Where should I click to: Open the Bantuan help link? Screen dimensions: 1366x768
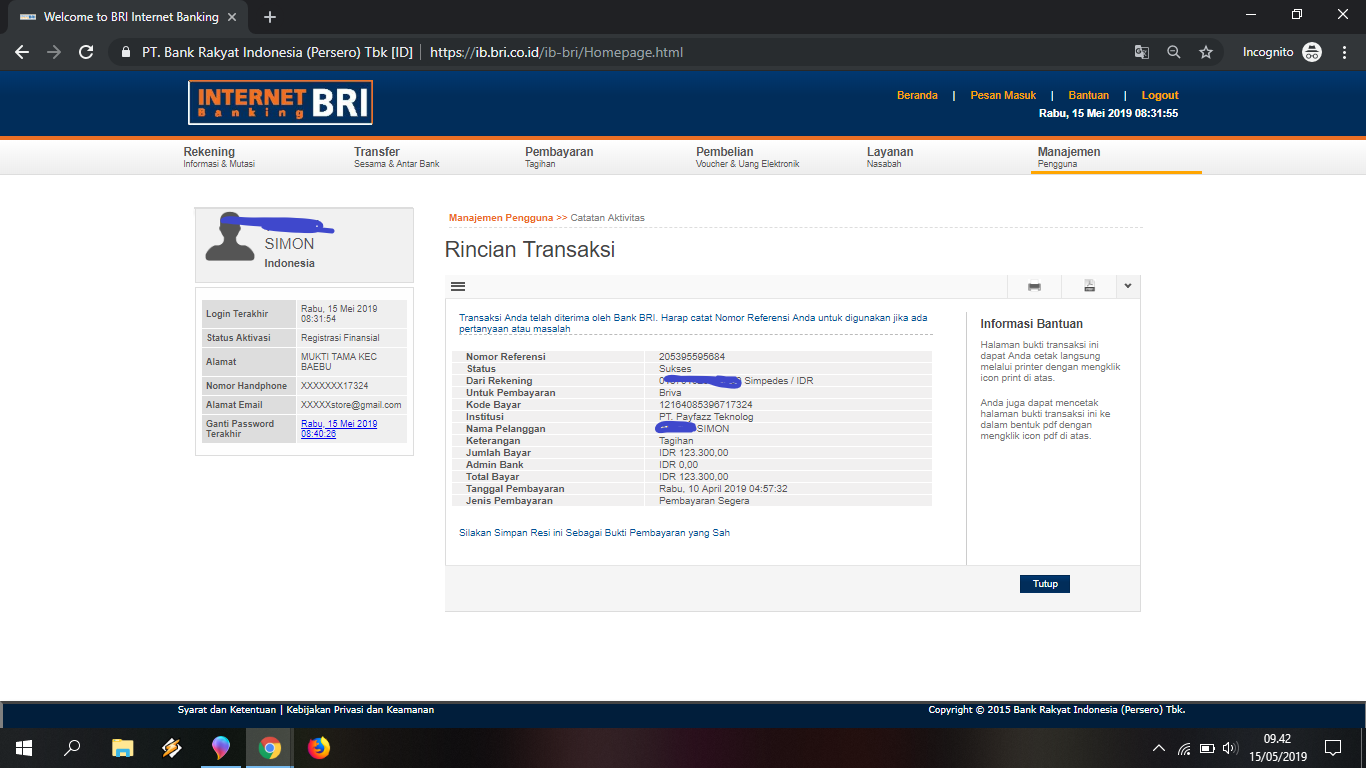(x=1088, y=96)
